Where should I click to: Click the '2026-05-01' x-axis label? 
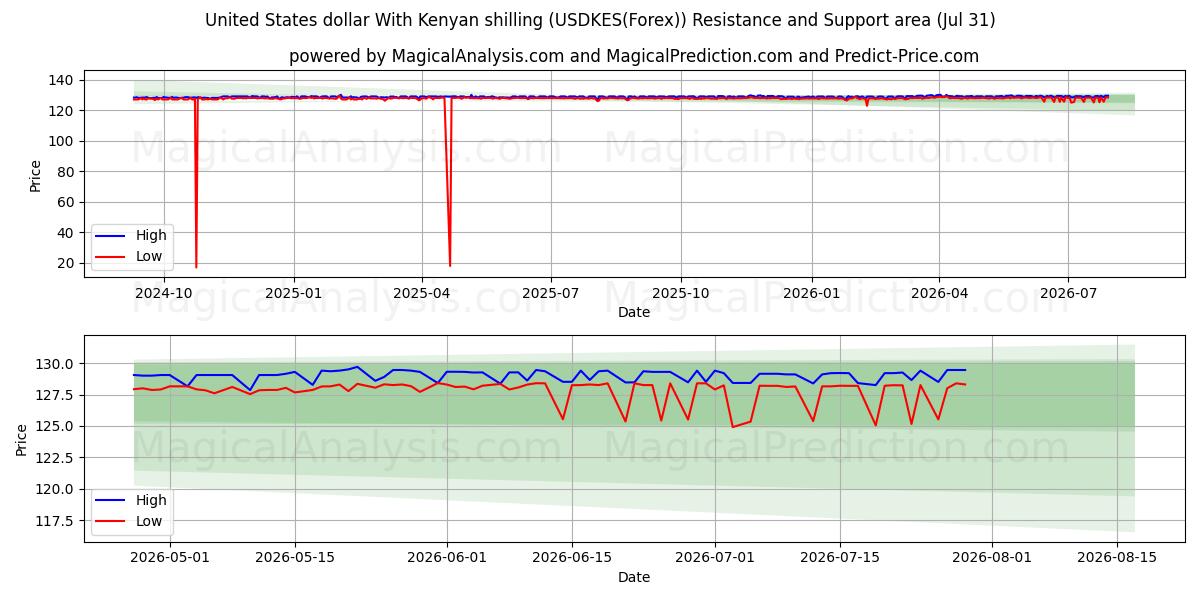169,558
